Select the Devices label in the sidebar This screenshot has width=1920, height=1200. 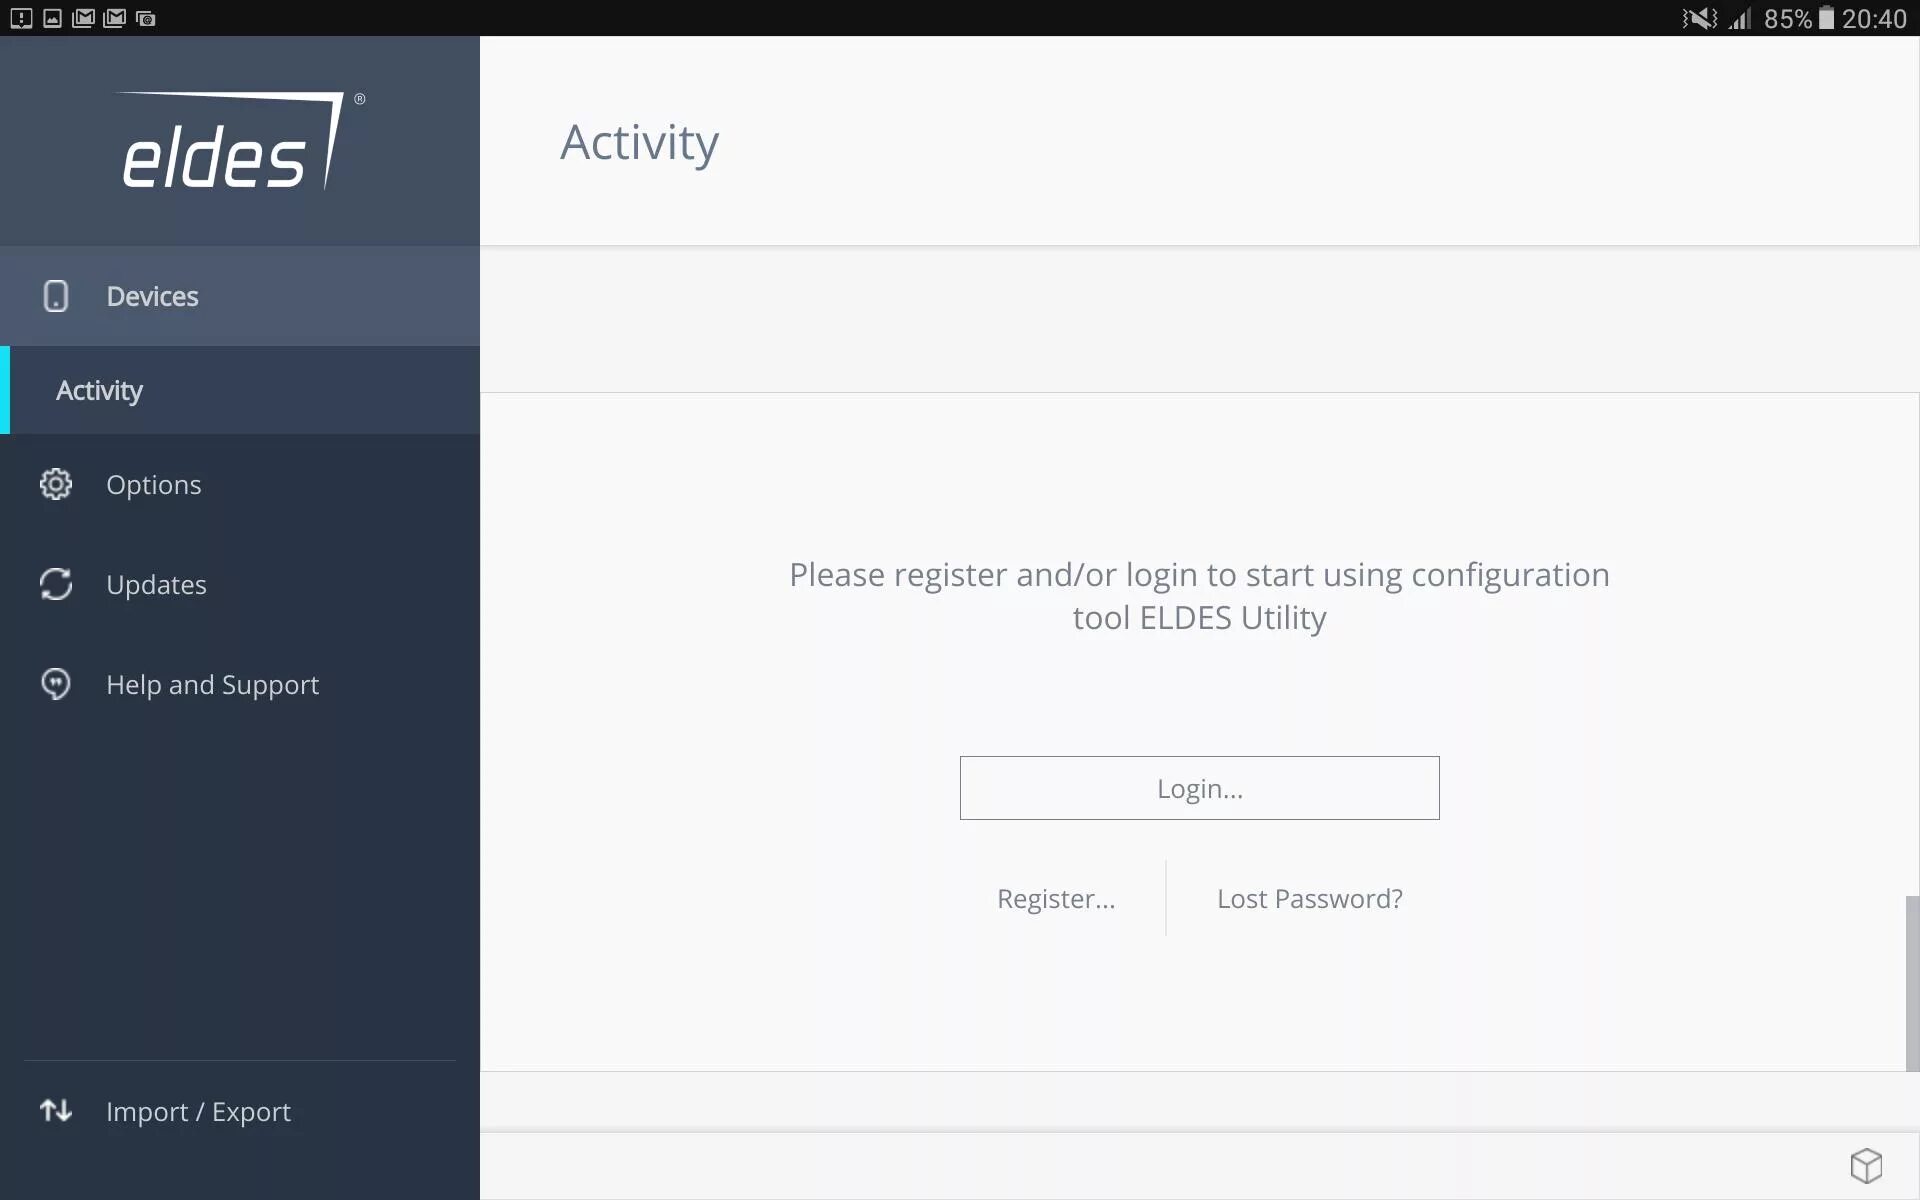pyautogui.click(x=152, y=296)
